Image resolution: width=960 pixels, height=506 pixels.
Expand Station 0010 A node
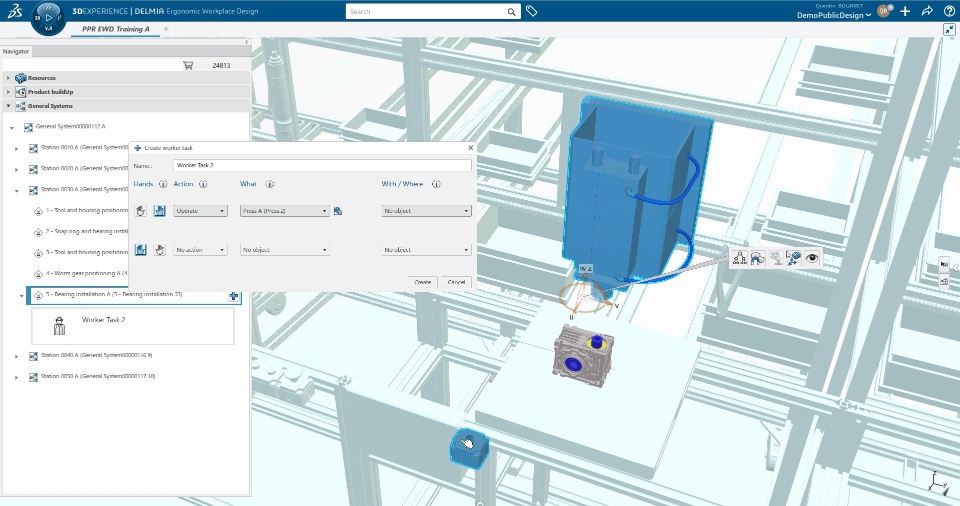click(17, 148)
